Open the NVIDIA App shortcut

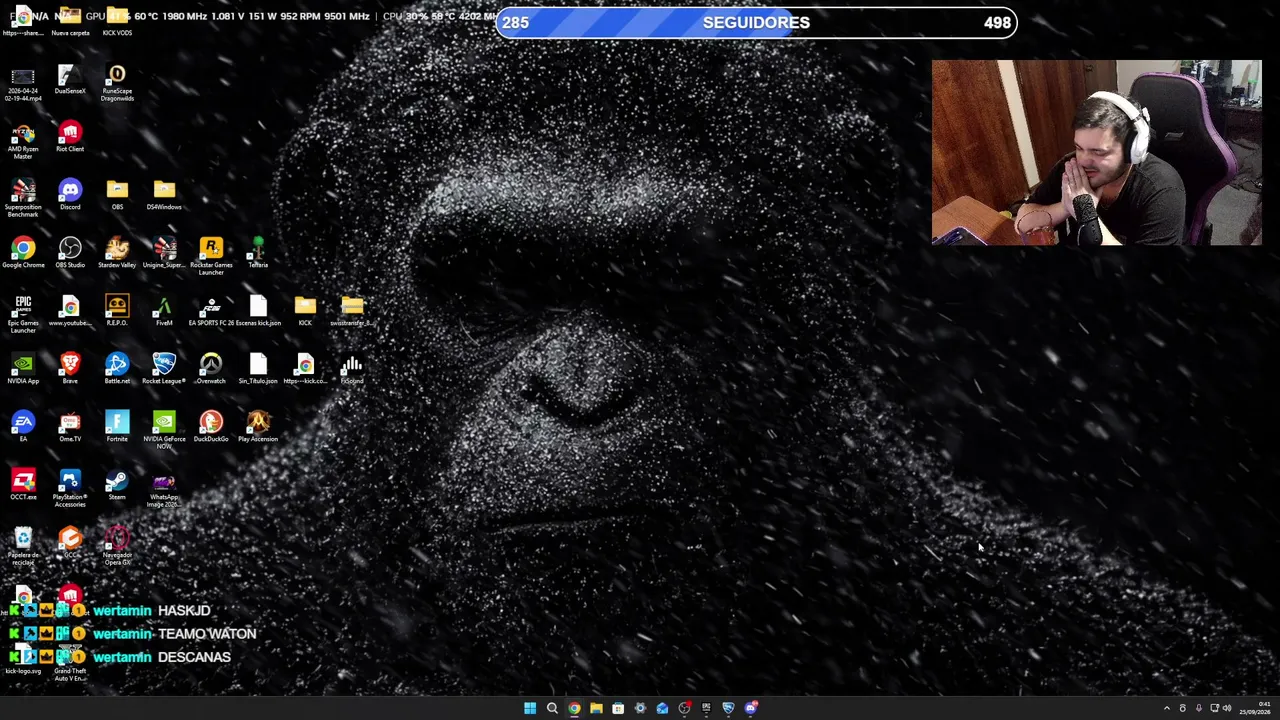click(x=23, y=368)
